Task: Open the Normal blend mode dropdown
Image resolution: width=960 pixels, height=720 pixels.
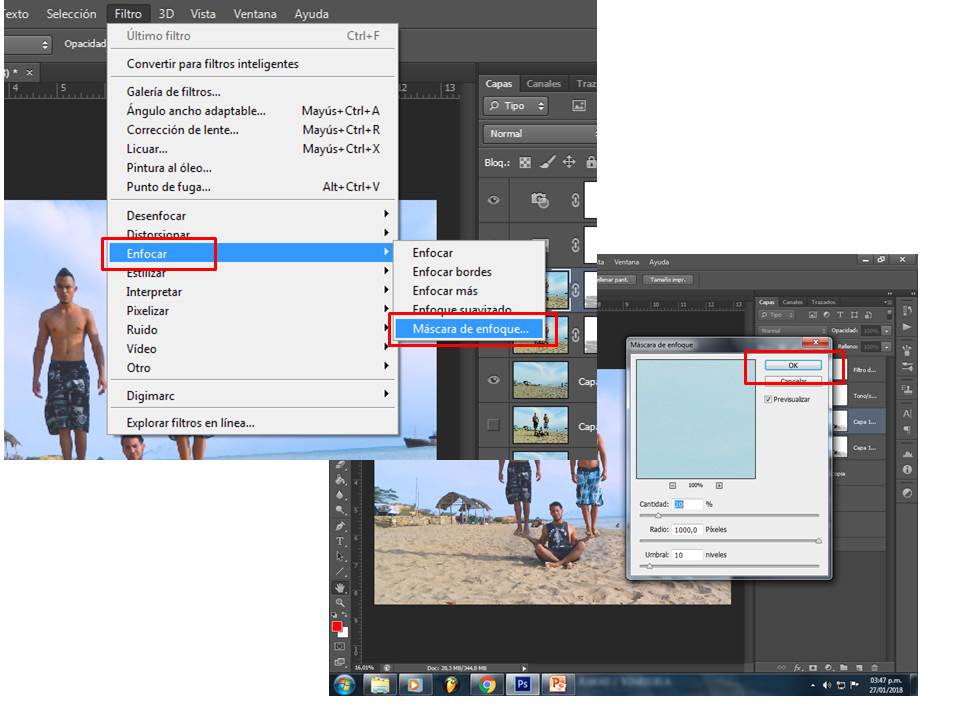Action: [540, 133]
